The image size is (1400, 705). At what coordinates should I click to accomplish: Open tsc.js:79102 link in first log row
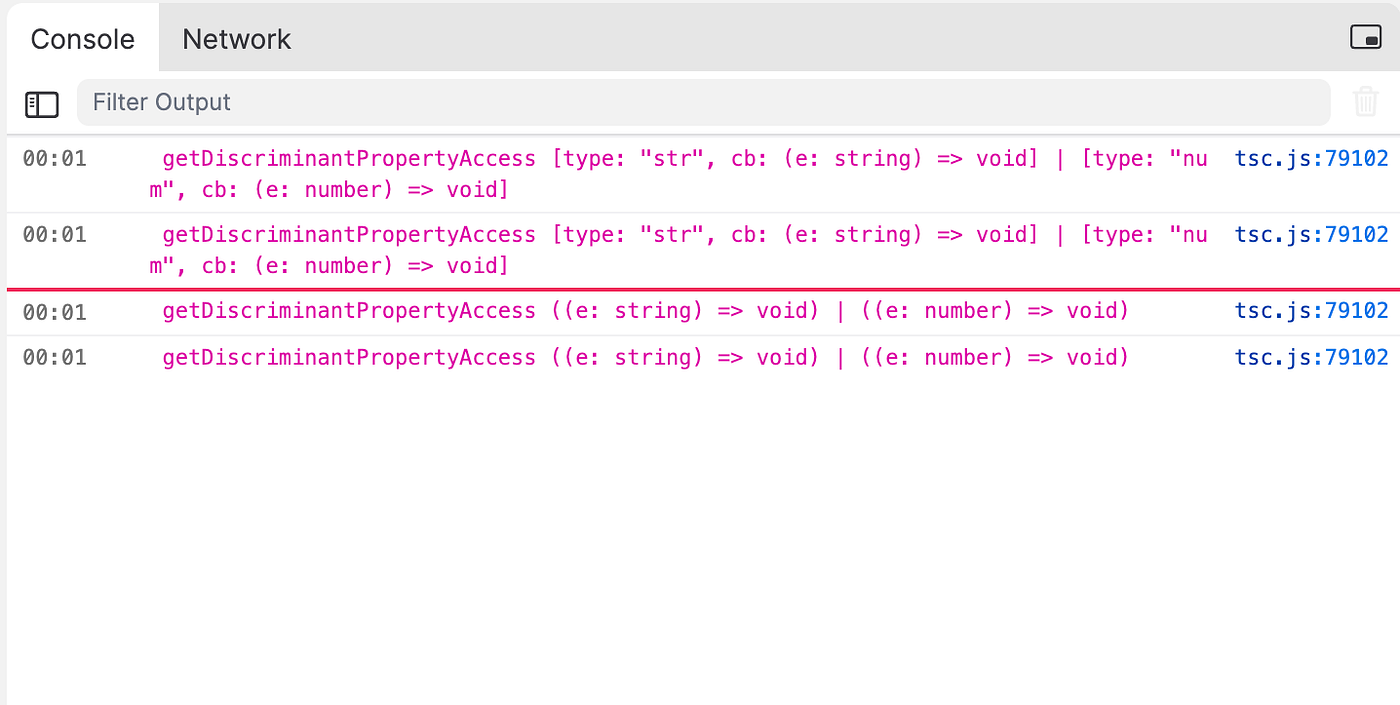(1311, 158)
